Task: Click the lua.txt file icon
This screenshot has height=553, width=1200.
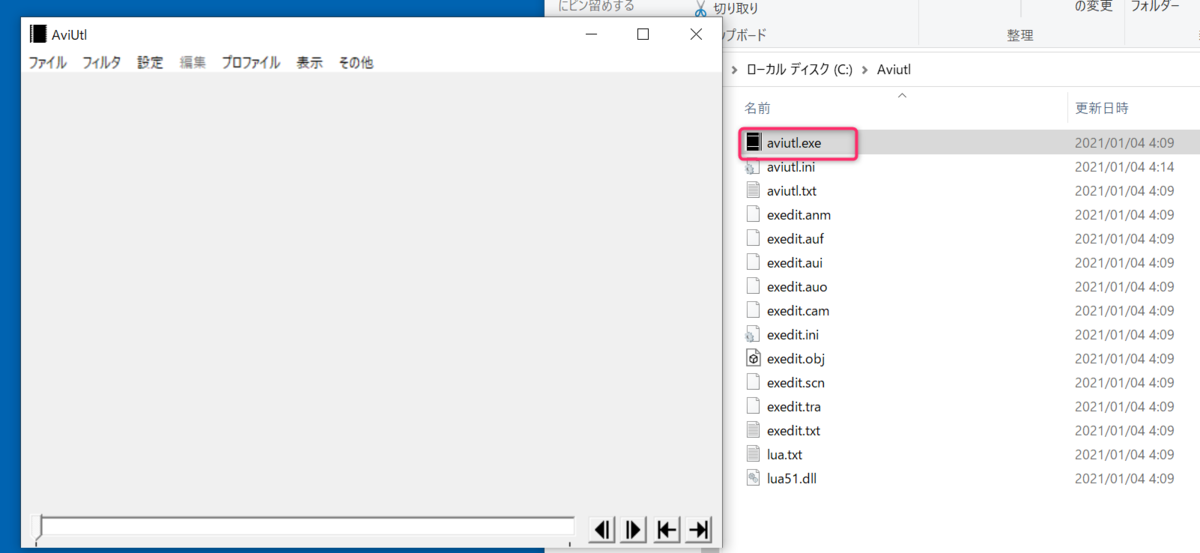Action: 754,455
